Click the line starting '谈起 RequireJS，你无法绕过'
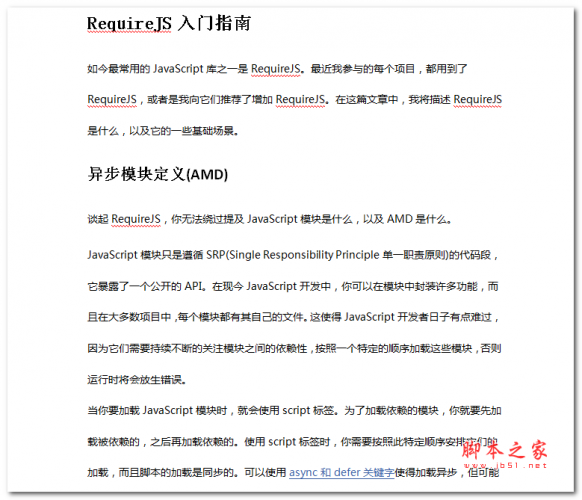 [270, 219]
